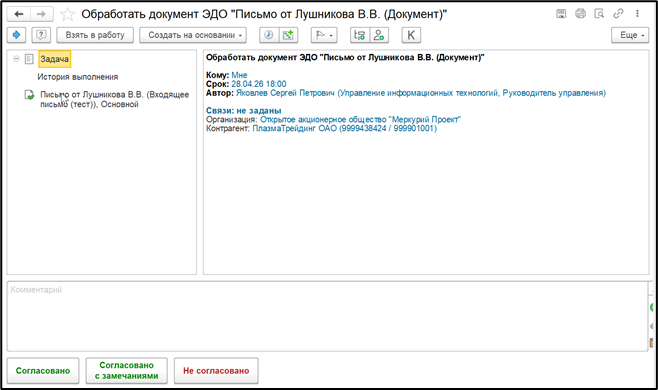Click the save diskette icon in title bar
658x390 pixels.
[561, 14]
